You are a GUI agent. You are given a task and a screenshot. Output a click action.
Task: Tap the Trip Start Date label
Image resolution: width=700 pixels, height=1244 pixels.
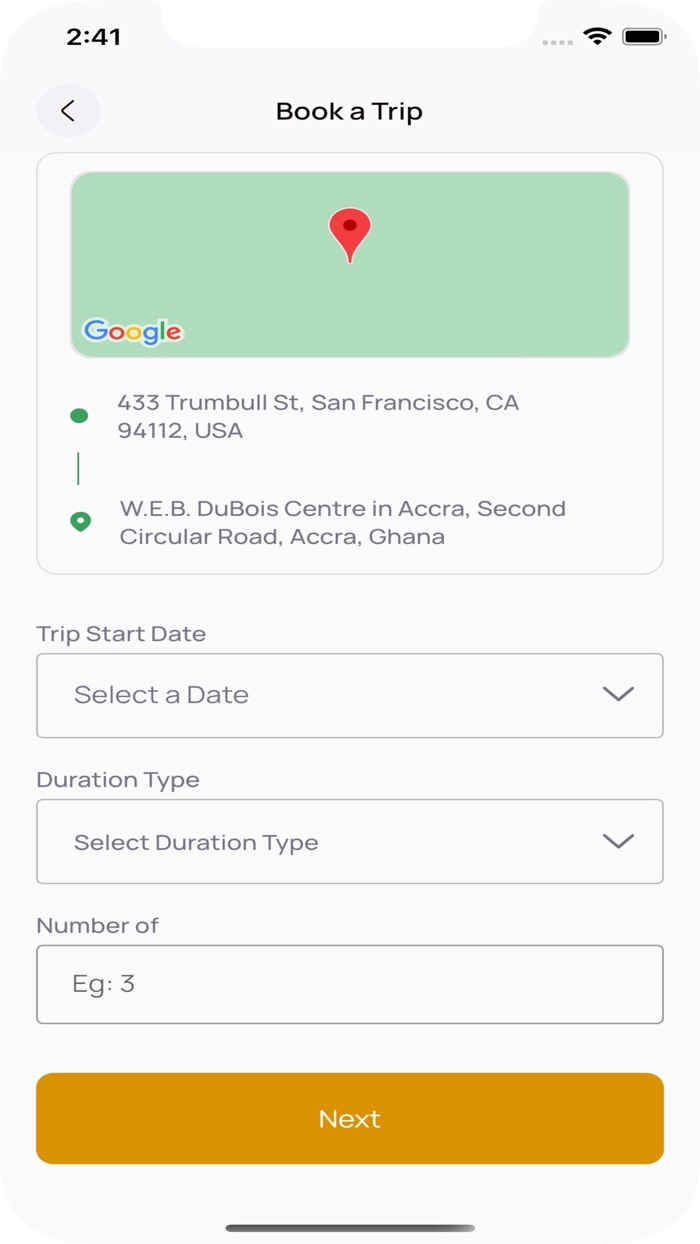(x=121, y=634)
